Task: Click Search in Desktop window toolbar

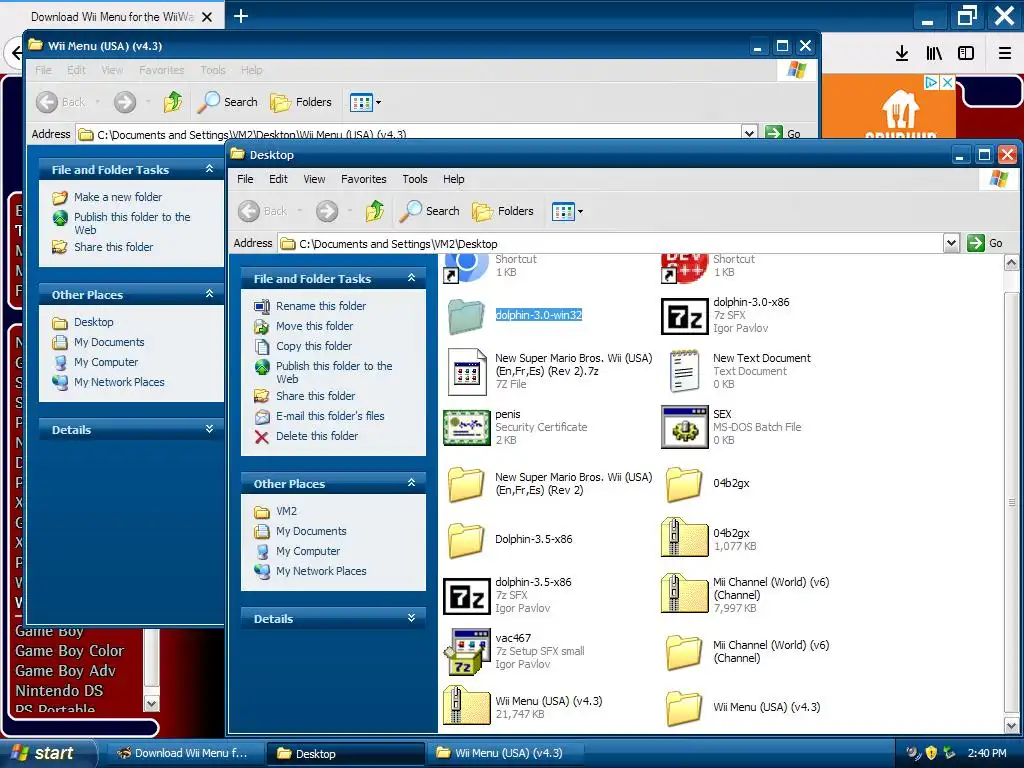Action: (429, 211)
